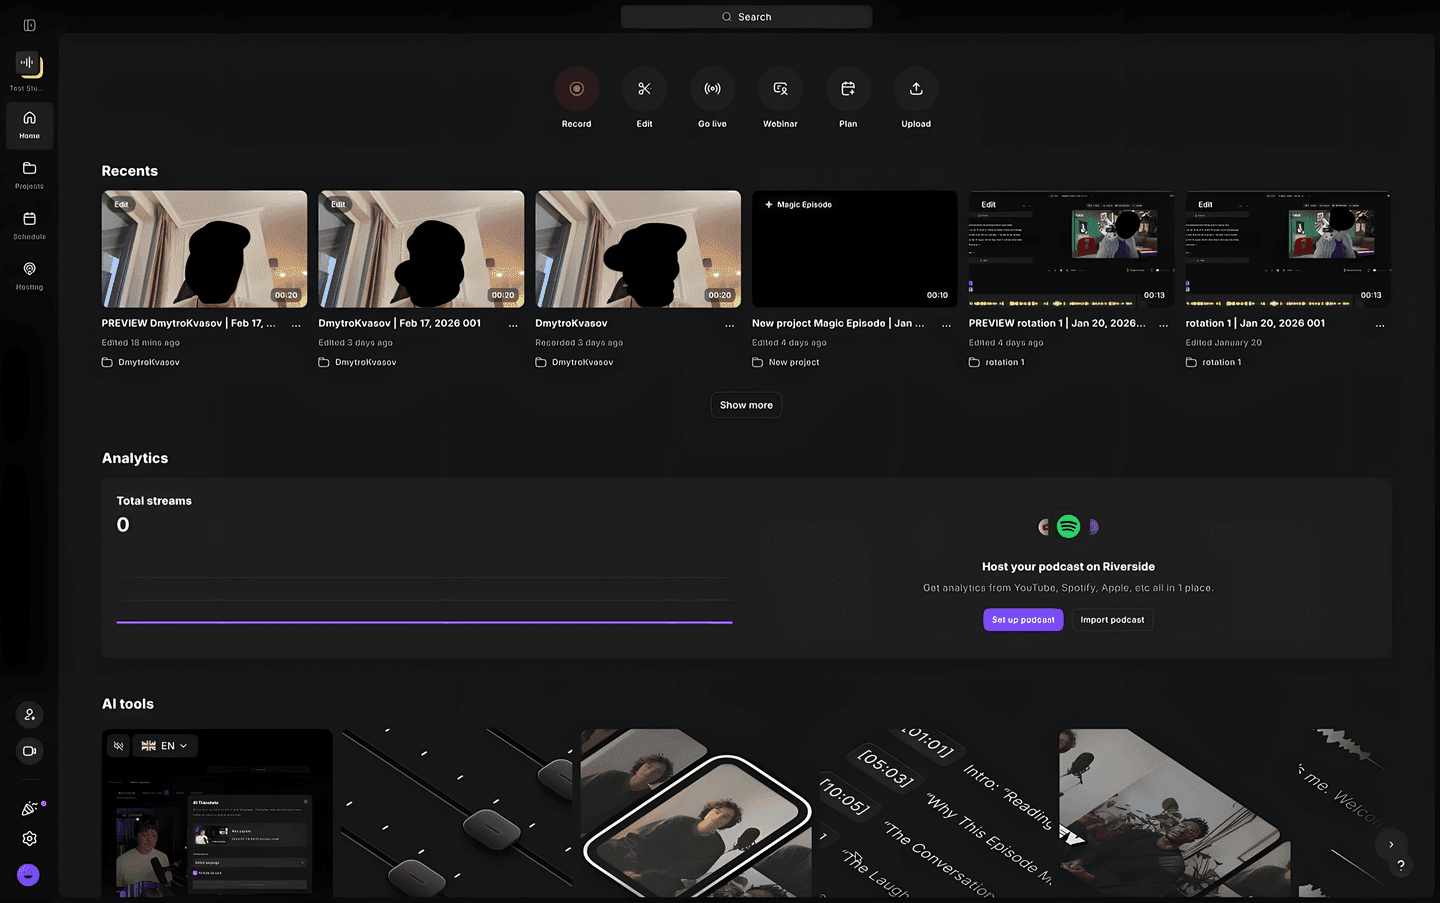The height and width of the screenshot is (903, 1440).
Task: Click the Search bar at the top
Action: (x=746, y=16)
